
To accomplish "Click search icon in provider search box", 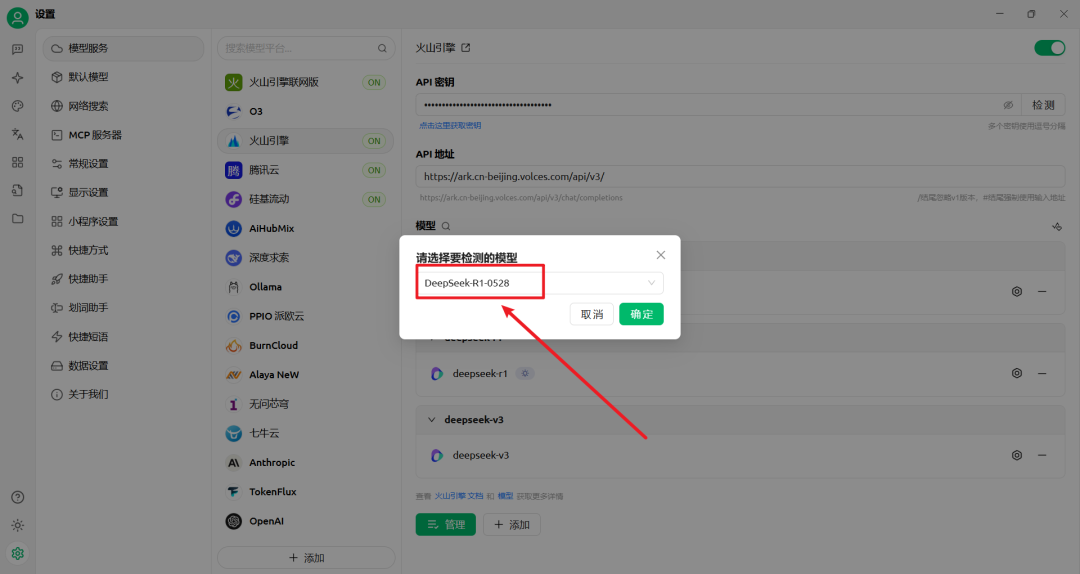I will tap(382, 48).
